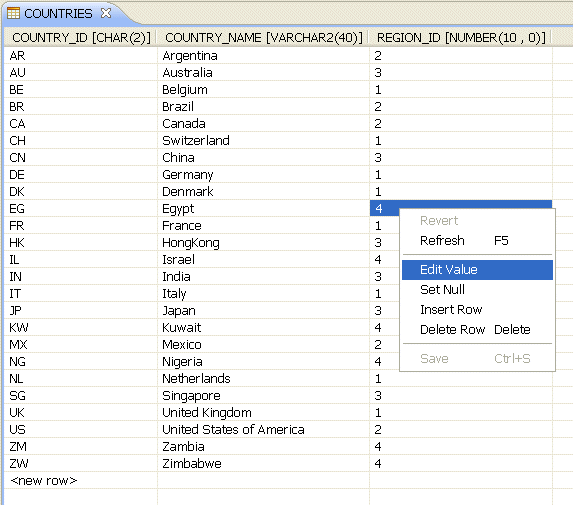This screenshot has width=573, height=505.
Task: Click the BE country ID cell
Action: pos(81,90)
